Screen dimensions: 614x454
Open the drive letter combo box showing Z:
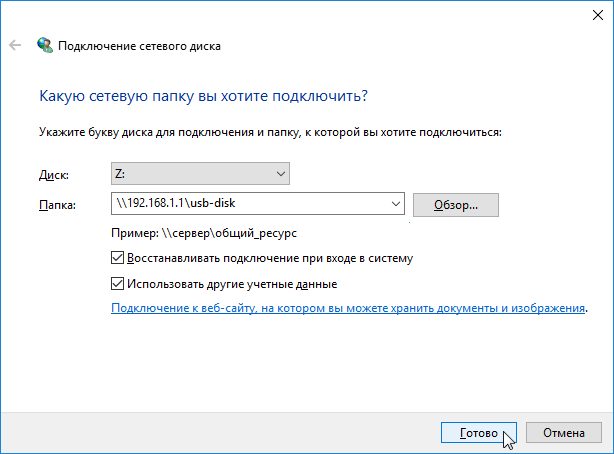tap(190, 174)
